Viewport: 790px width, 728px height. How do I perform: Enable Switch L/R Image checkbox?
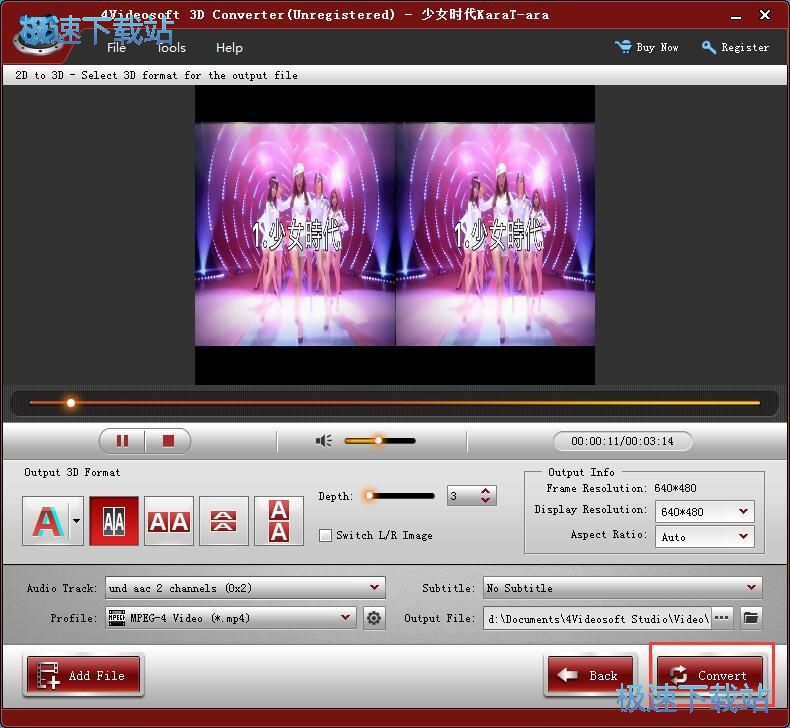pos(325,535)
